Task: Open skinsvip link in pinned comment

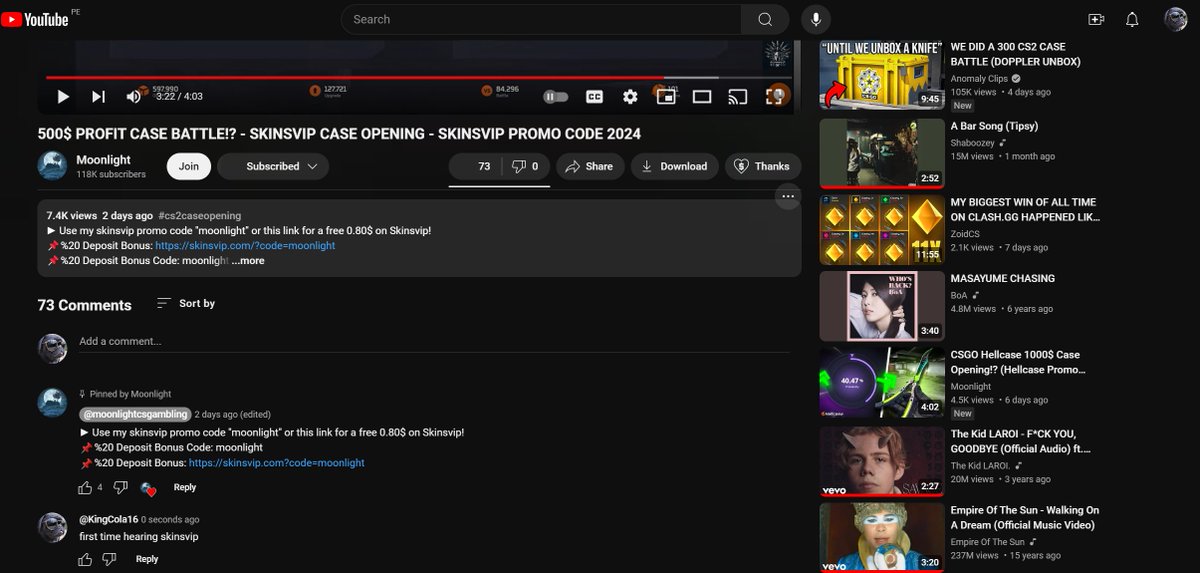Action: pos(277,463)
